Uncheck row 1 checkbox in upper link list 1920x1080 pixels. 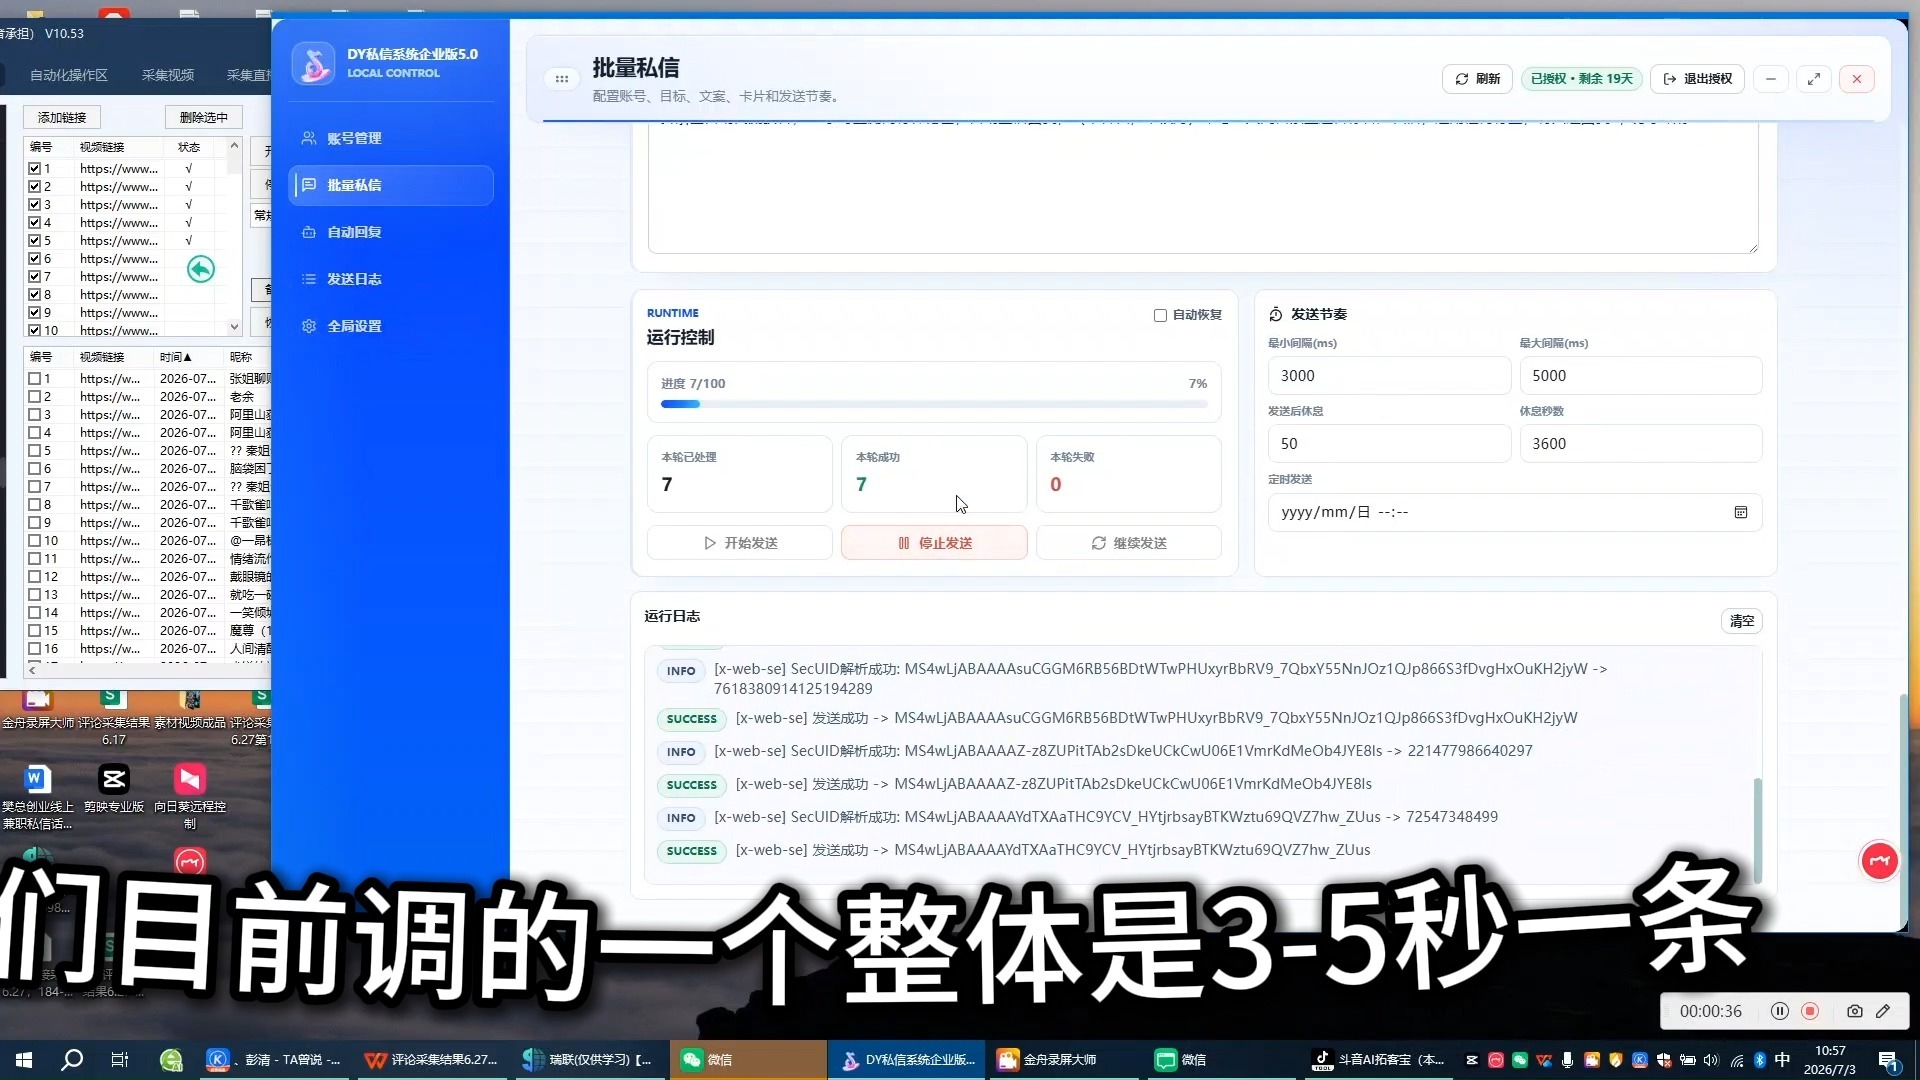[x=34, y=169]
